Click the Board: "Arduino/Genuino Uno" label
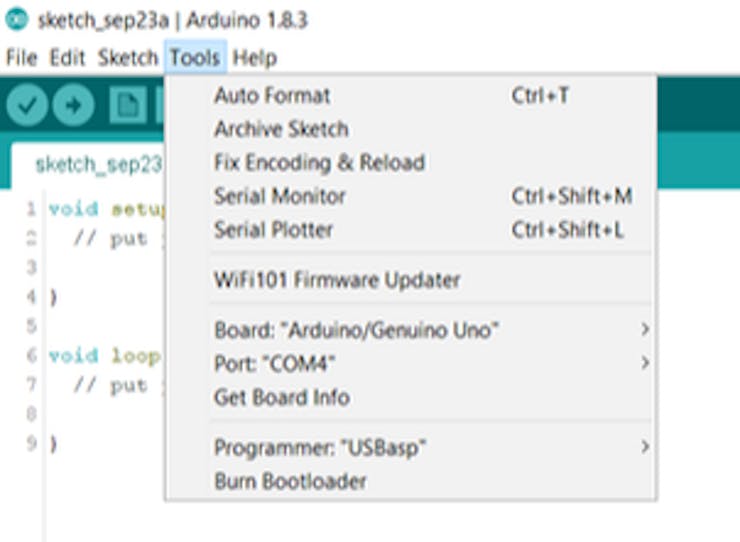 [356, 330]
